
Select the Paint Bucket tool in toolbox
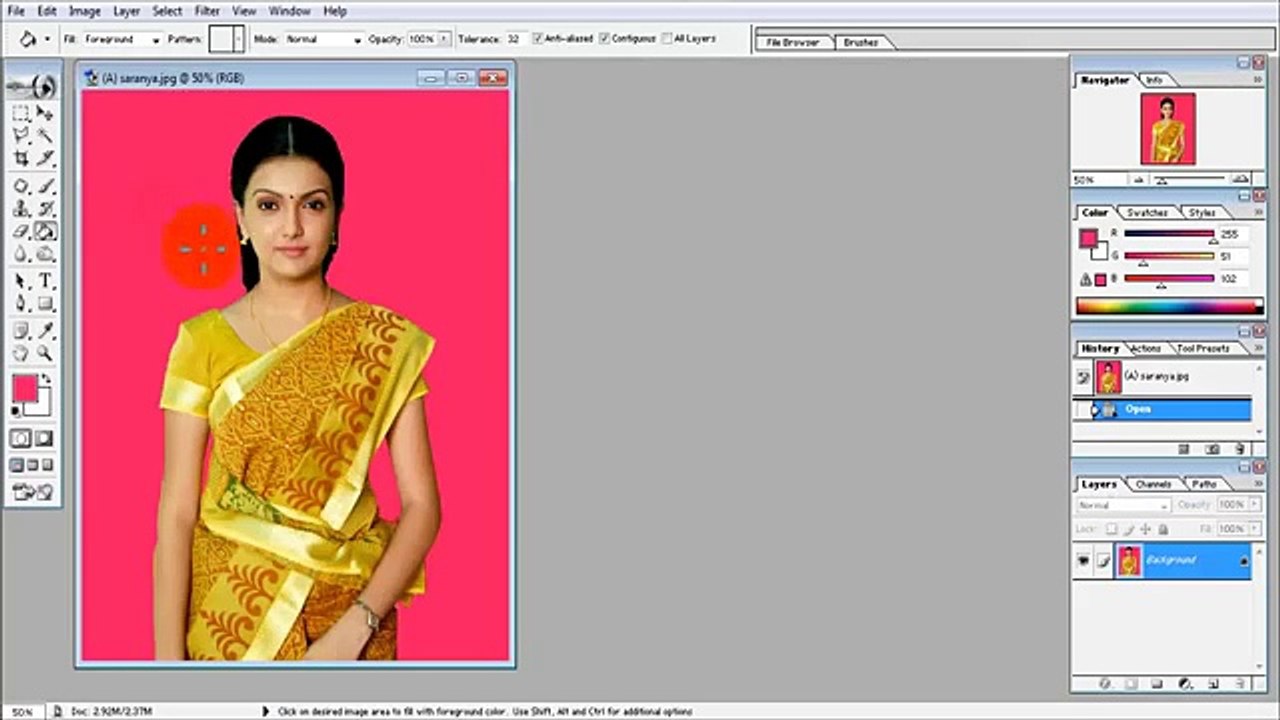click(45, 232)
